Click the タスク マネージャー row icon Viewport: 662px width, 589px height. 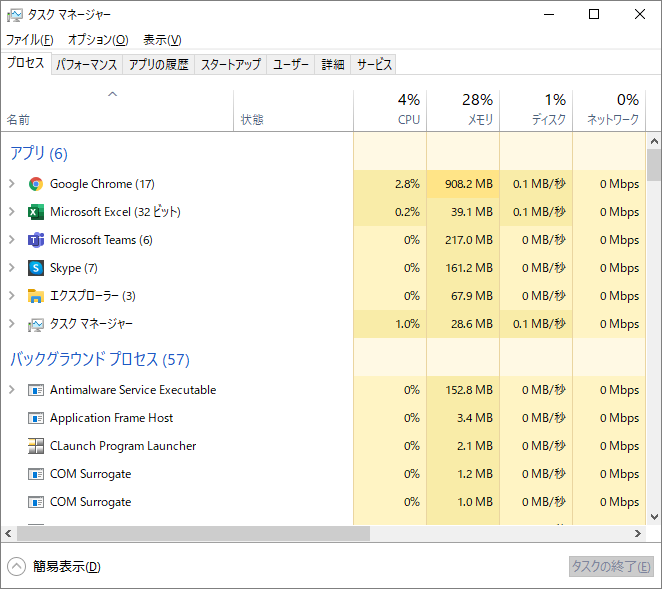(x=36, y=324)
